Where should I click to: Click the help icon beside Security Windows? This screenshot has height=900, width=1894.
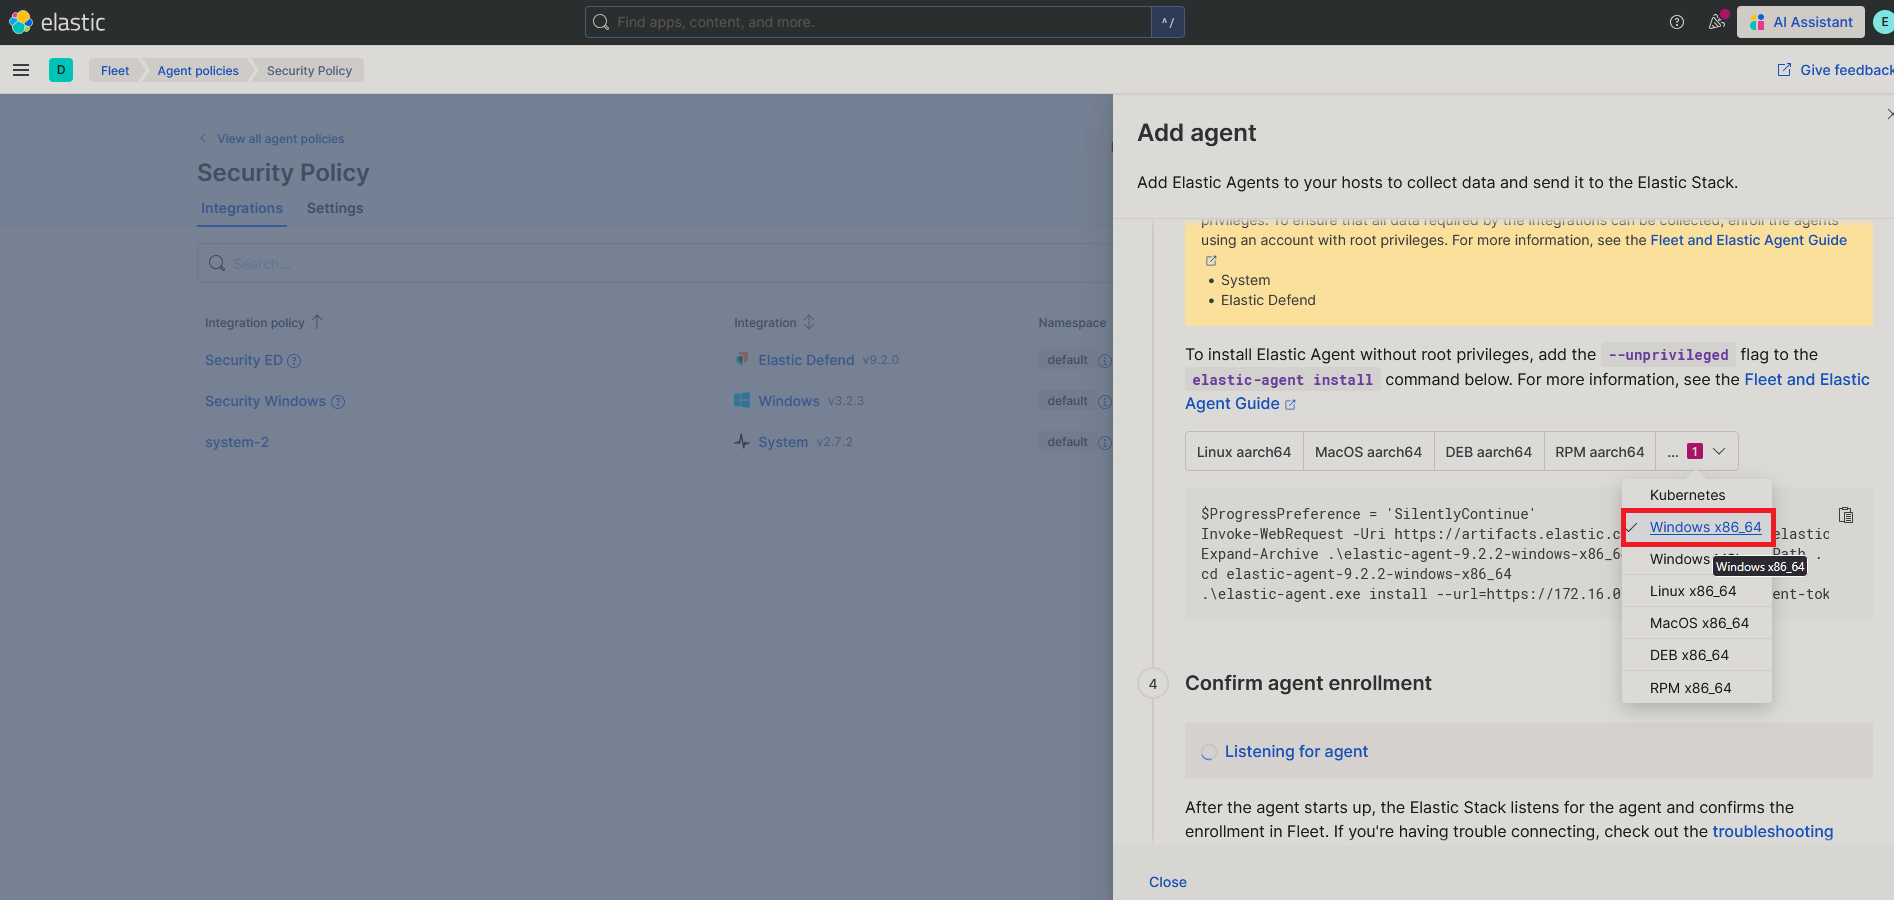click(x=338, y=402)
